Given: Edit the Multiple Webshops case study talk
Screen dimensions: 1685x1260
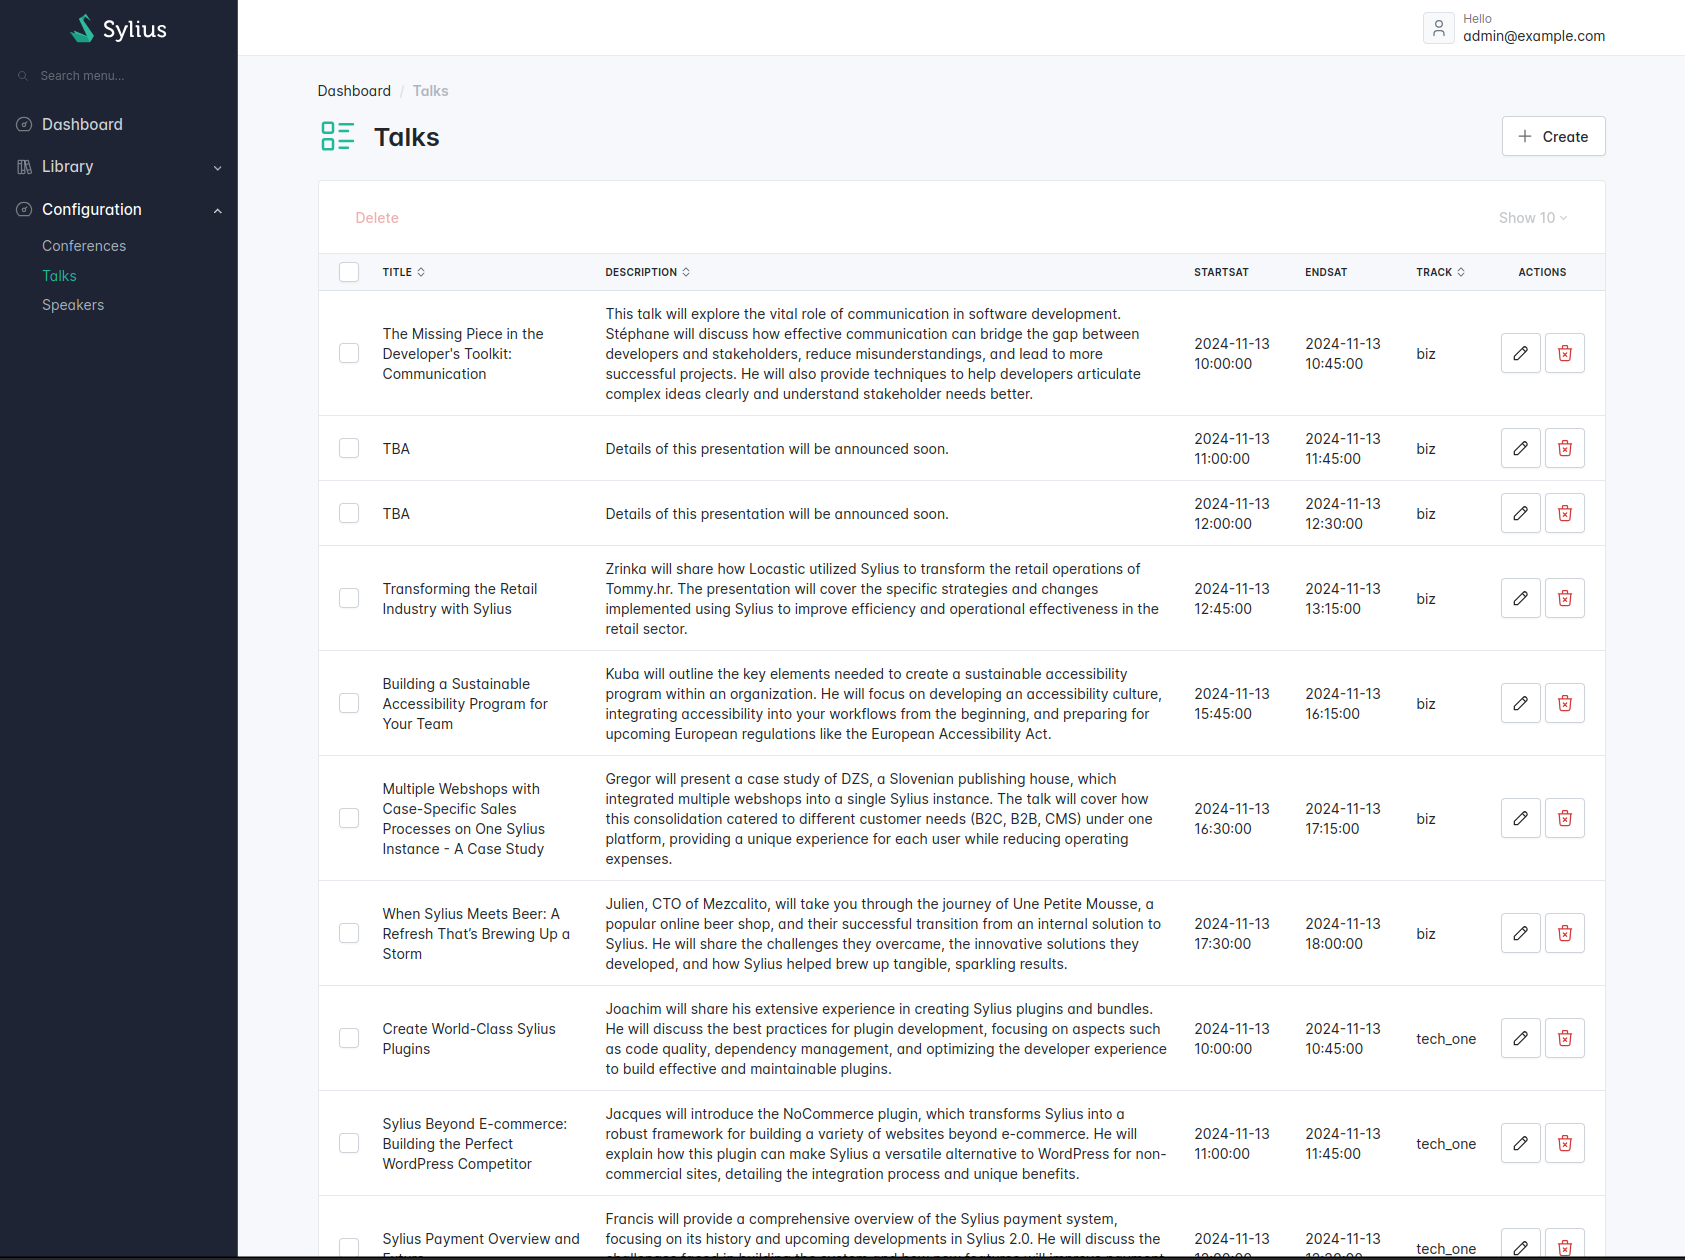Looking at the screenshot, I should click(1520, 818).
